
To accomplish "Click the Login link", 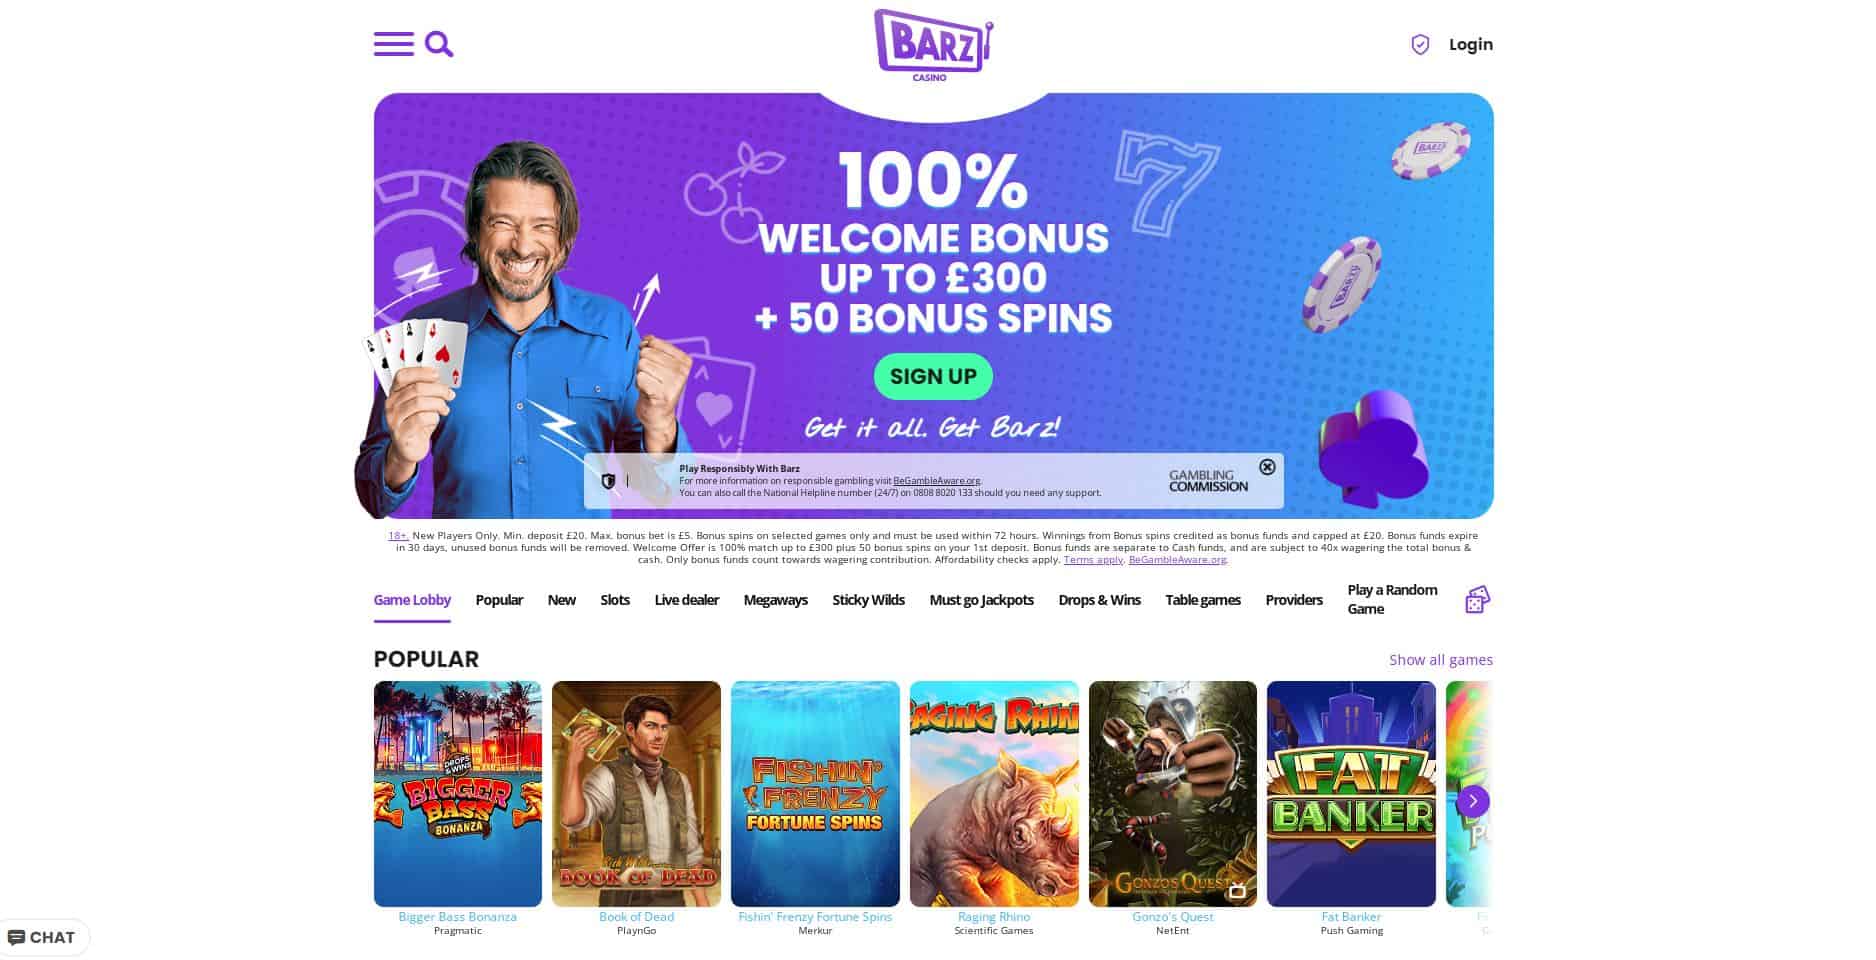I will pyautogui.click(x=1470, y=44).
